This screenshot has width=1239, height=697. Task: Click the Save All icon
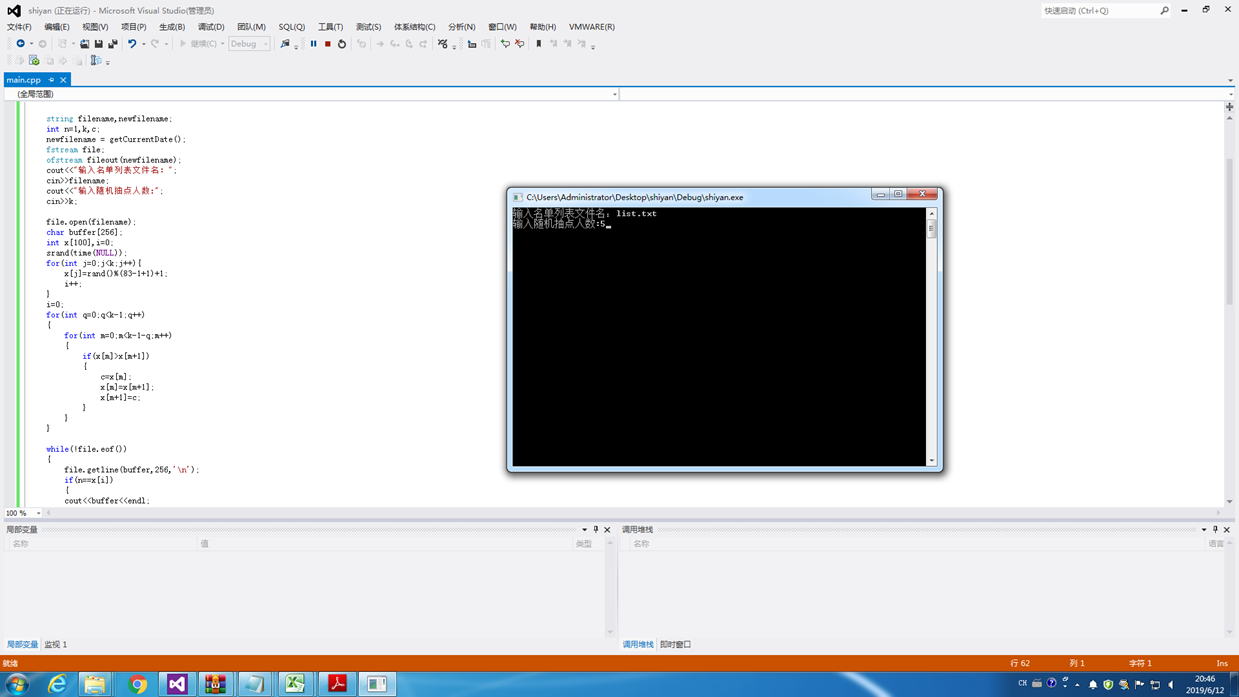click(113, 44)
